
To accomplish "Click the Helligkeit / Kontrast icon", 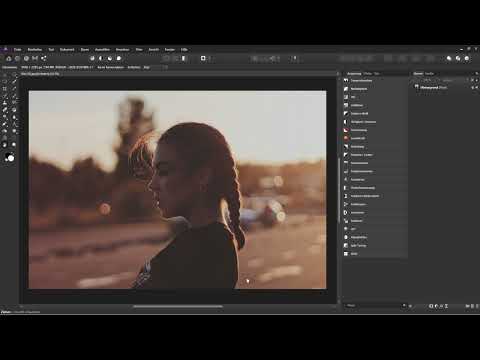I will [346, 122].
